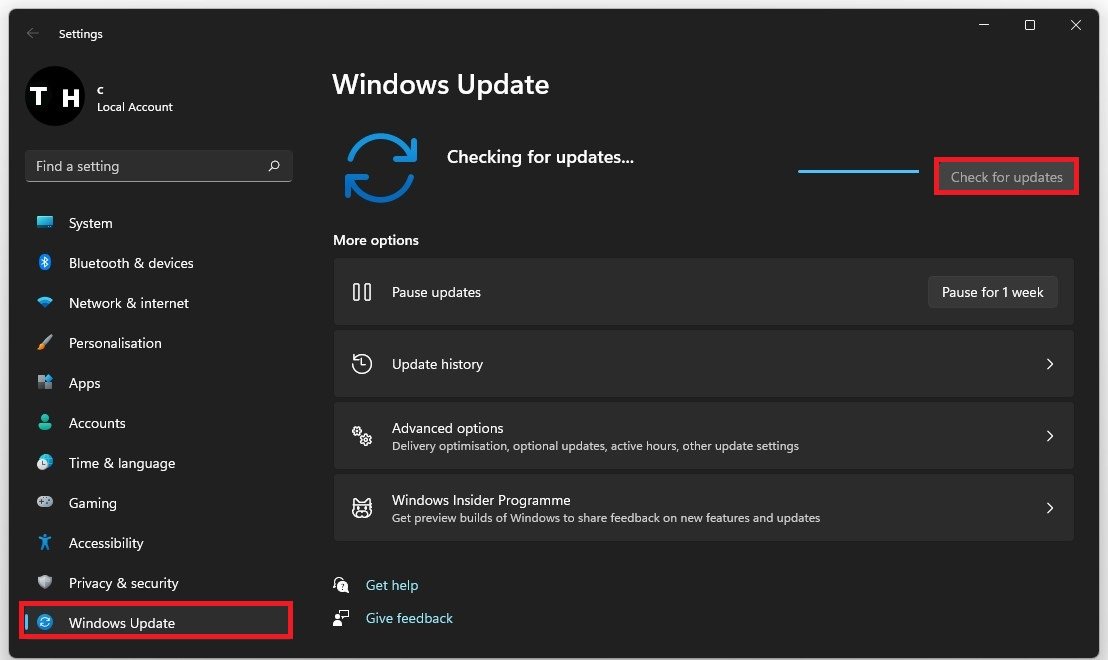Click the large blue sync arrows icon

pos(381,168)
